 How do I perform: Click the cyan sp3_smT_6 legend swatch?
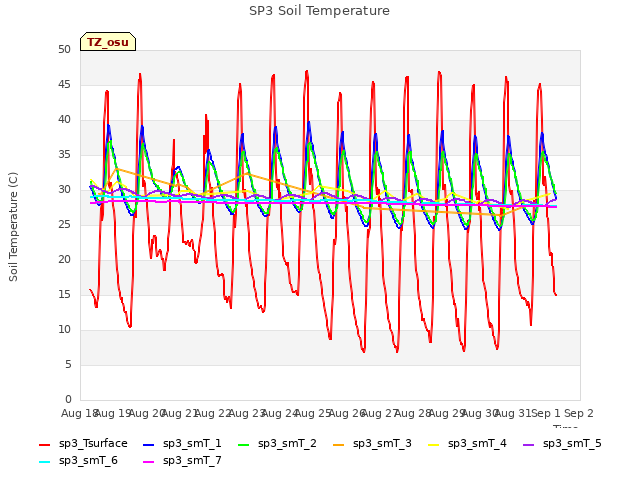point(44,462)
